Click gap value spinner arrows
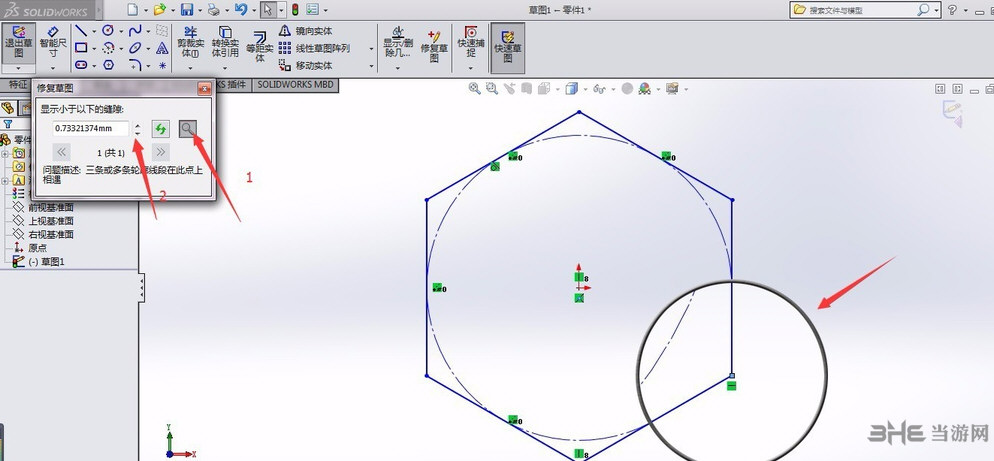Image resolution: width=994 pixels, height=461 pixels. [x=138, y=129]
